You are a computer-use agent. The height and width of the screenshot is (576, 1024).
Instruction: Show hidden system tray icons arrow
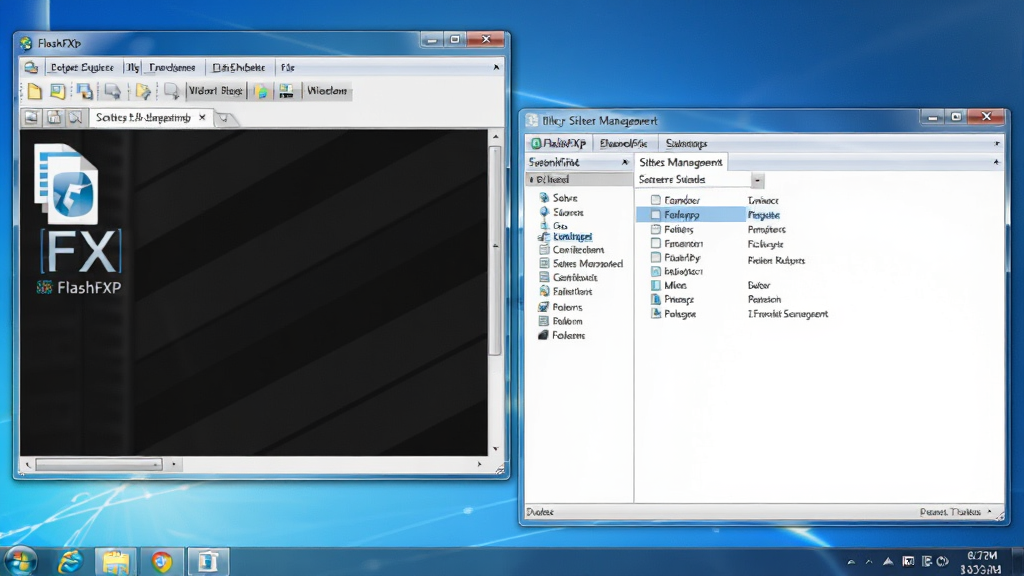coord(851,562)
